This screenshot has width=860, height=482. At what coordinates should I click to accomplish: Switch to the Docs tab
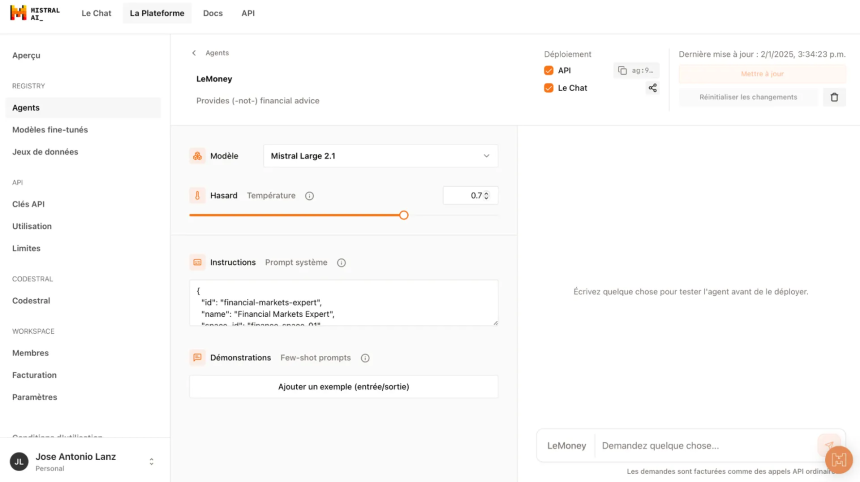[213, 13]
